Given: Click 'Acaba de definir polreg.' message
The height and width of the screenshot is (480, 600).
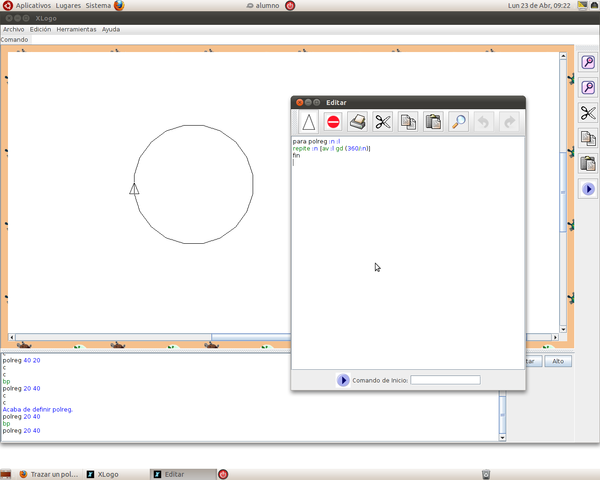Looking at the screenshot, I should point(38,410).
